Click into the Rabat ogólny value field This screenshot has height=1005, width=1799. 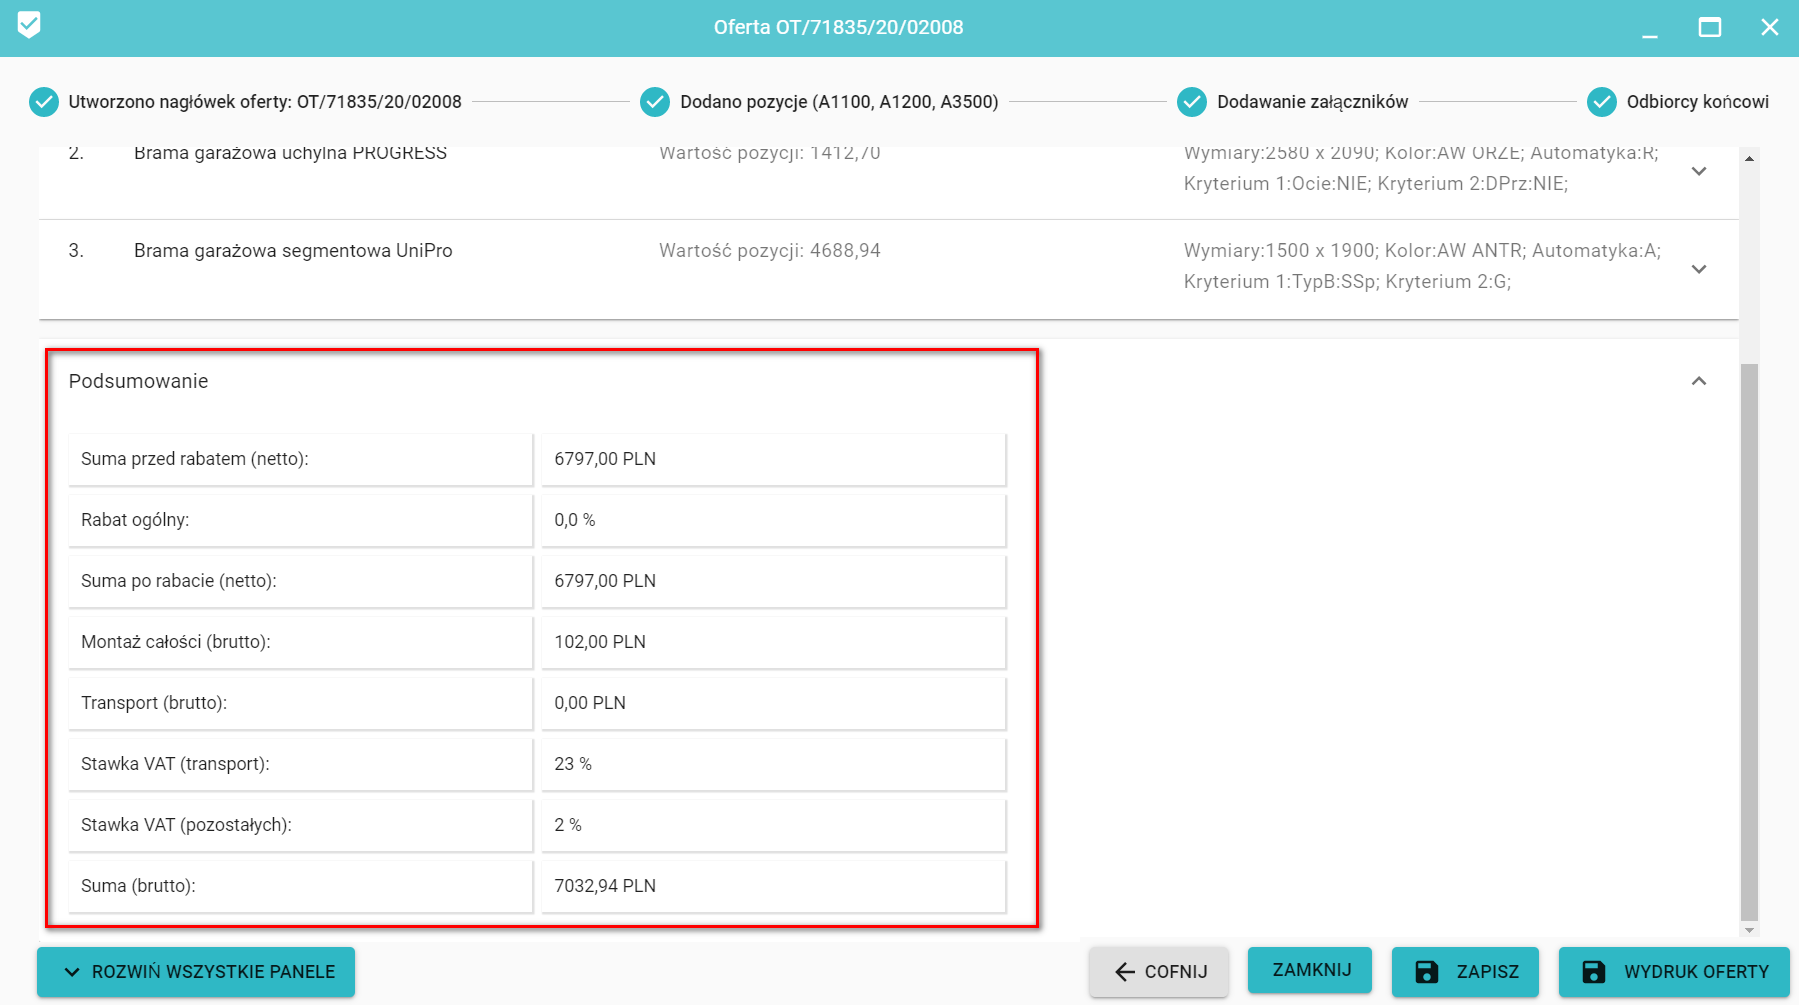pyautogui.click(x=773, y=520)
